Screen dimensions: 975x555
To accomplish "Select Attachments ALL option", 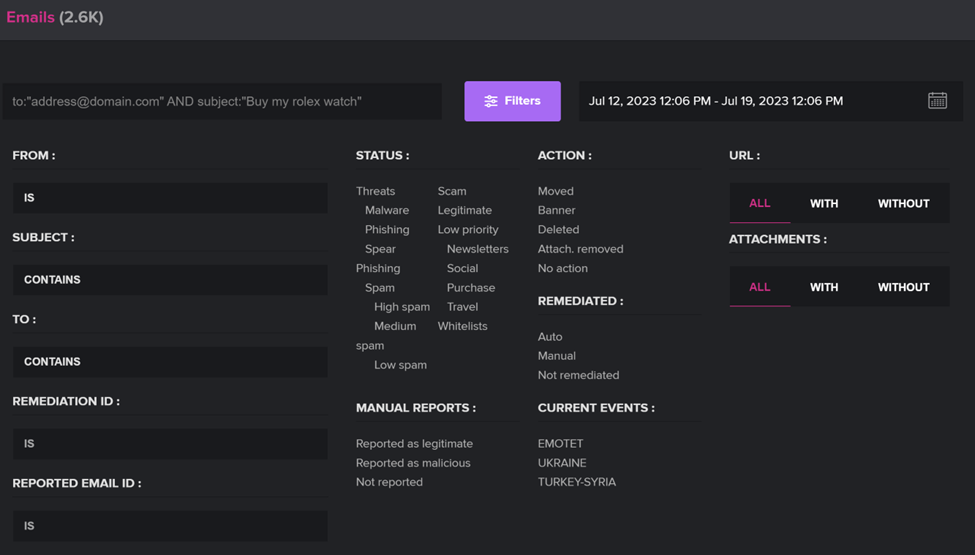I will click(x=760, y=287).
